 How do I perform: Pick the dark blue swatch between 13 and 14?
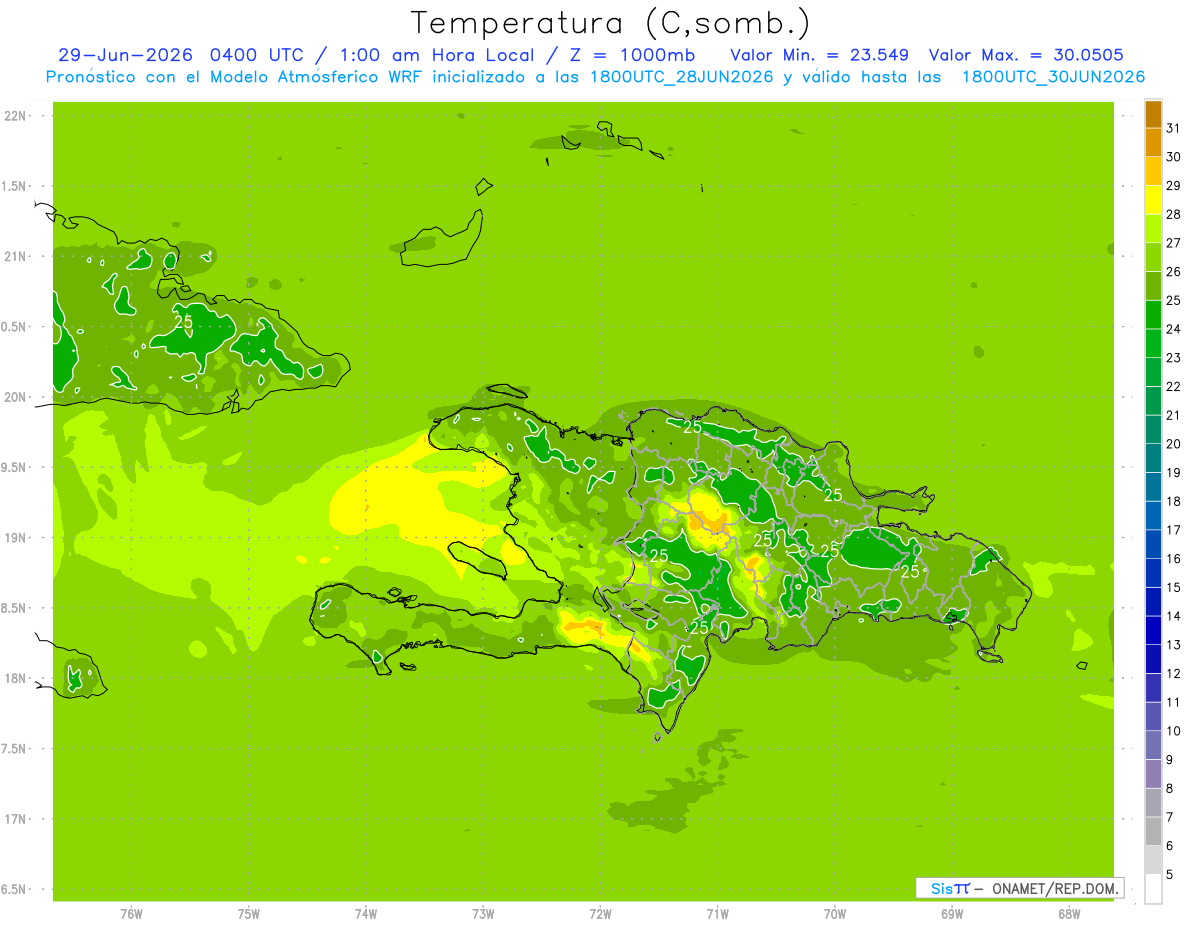[x=1153, y=631]
